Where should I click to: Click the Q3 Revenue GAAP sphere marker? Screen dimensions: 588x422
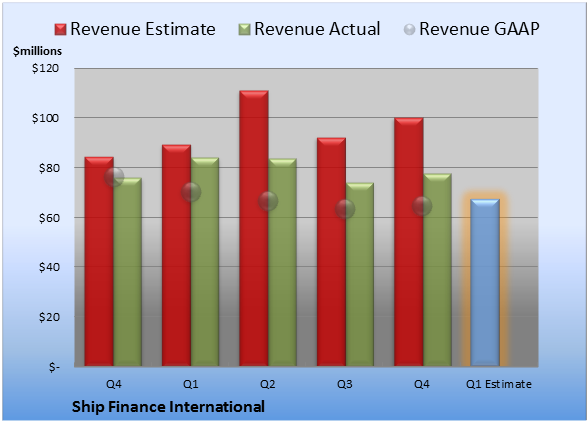(x=345, y=209)
